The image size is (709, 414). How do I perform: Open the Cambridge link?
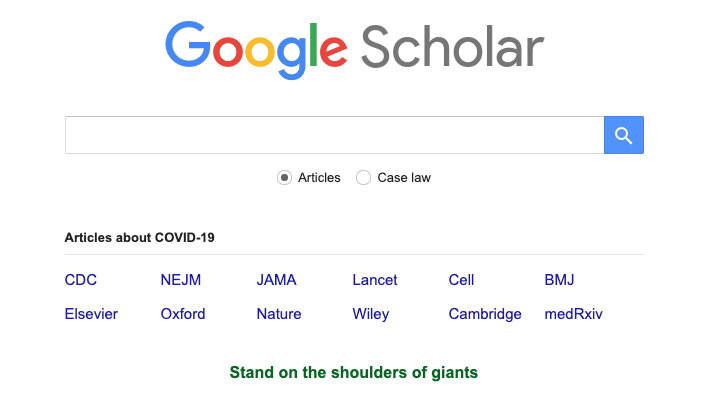pos(485,314)
